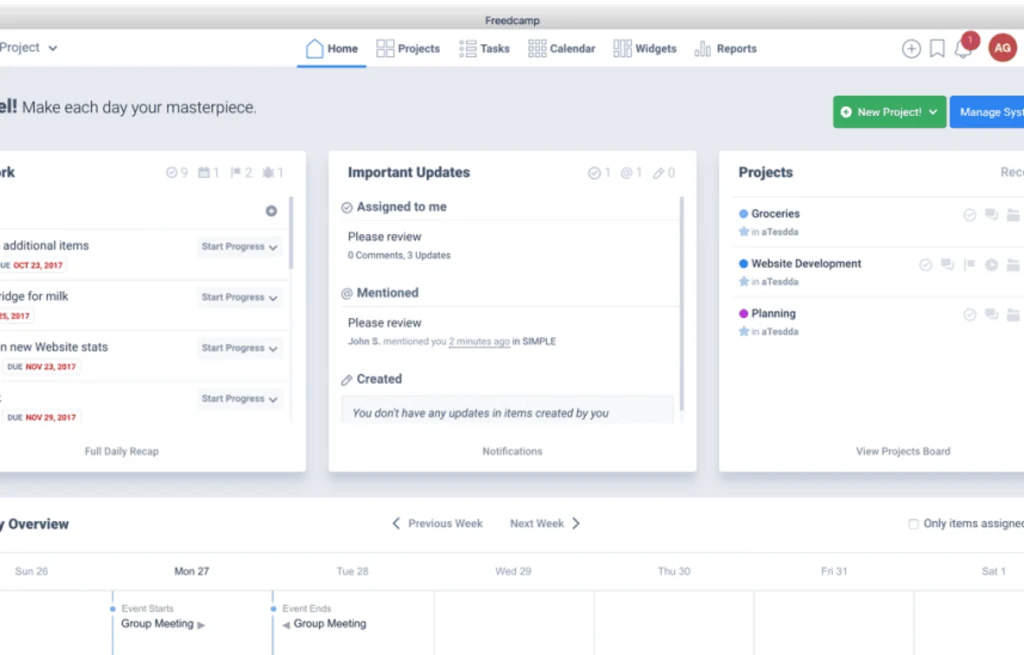
Task: Filter work widget by calendar events count
Action: pyautogui.click(x=208, y=172)
